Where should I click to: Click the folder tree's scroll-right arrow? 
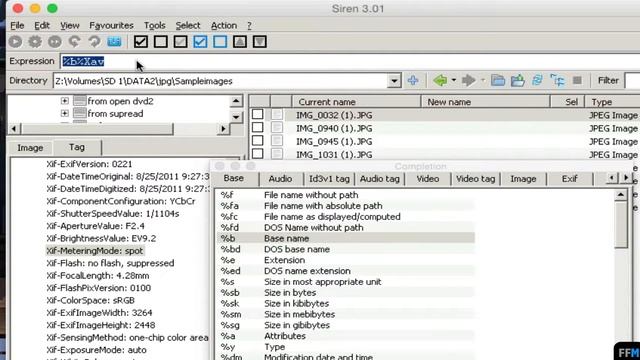click(223, 129)
